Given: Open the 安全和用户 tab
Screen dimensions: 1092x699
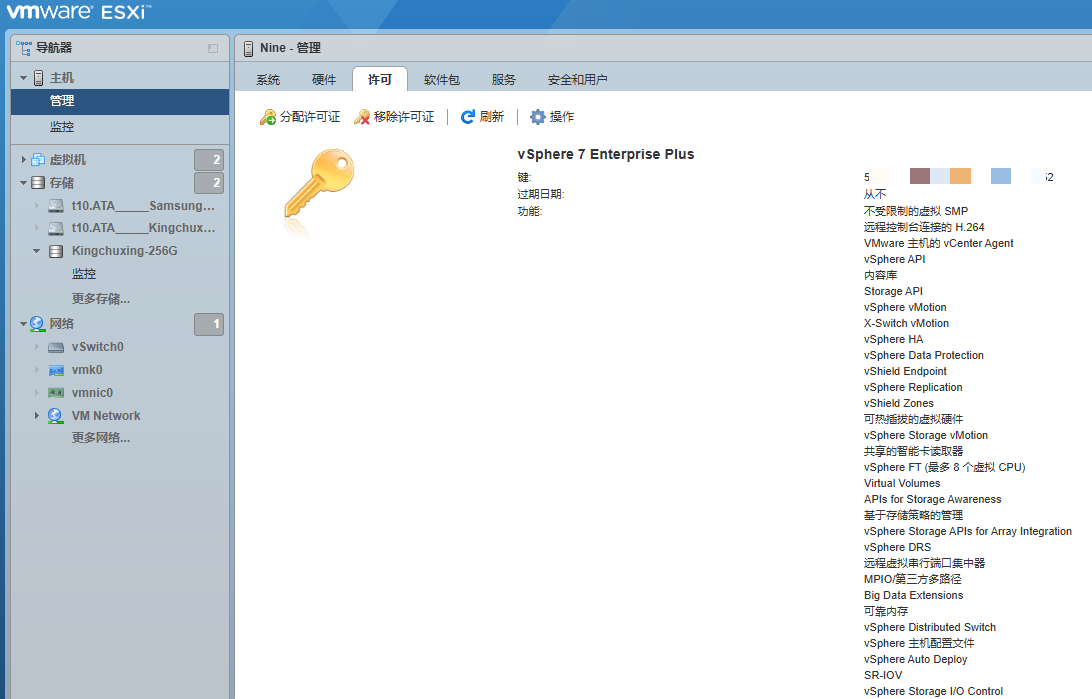Looking at the screenshot, I should click(577, 79).
